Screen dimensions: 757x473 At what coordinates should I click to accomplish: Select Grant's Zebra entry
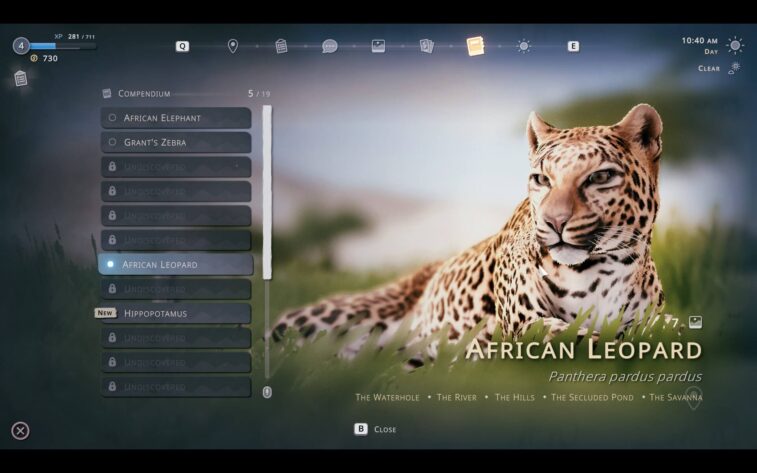tap(176, 142)
